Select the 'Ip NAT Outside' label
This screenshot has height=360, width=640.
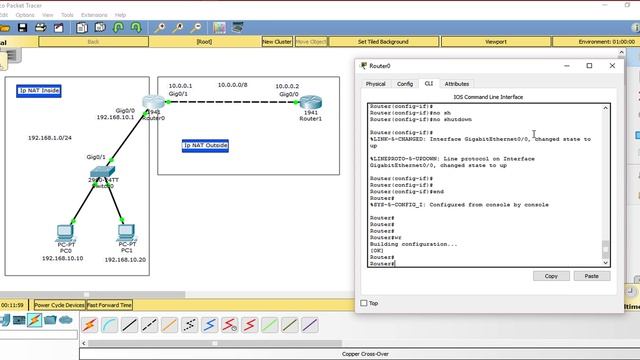click(205, 145)
